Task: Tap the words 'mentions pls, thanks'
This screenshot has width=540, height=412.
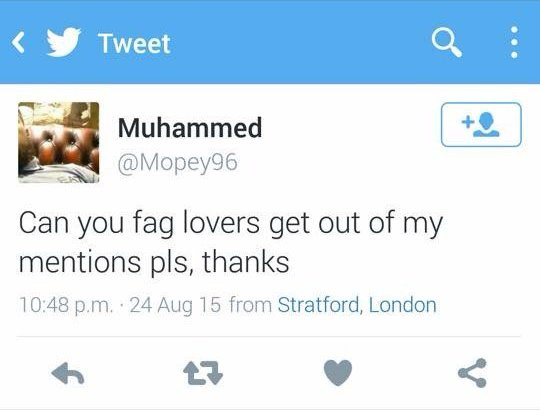Action: coord(154,262)
